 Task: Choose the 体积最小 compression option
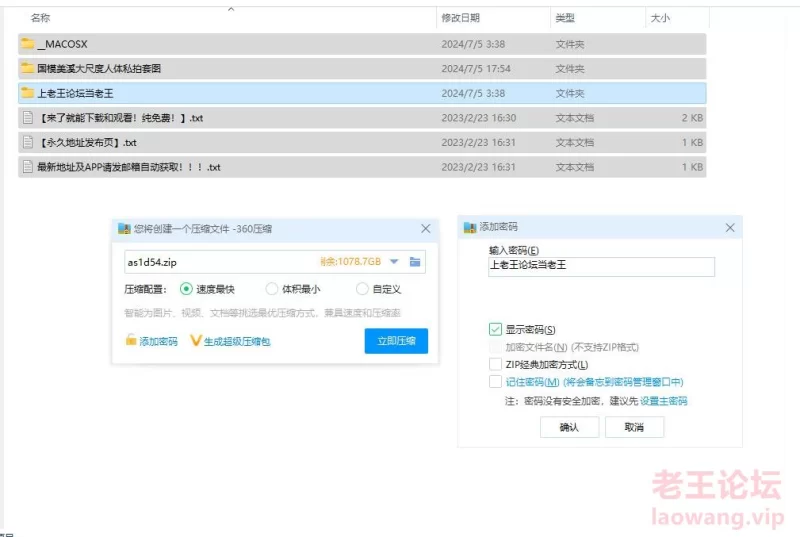point(271,289)
